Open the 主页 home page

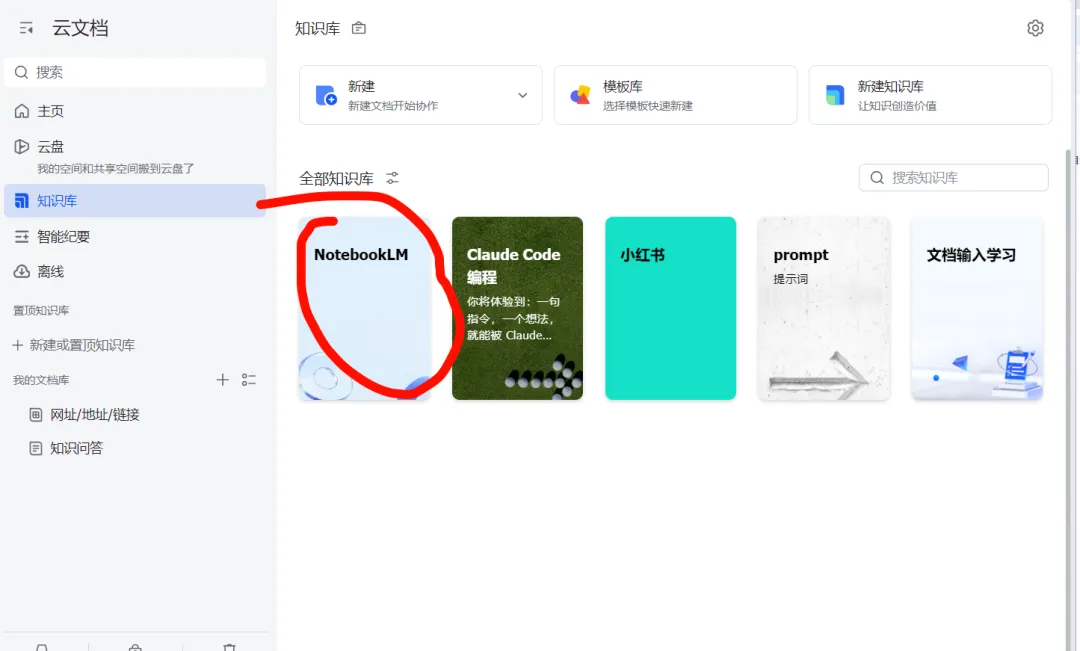(135, 111)
